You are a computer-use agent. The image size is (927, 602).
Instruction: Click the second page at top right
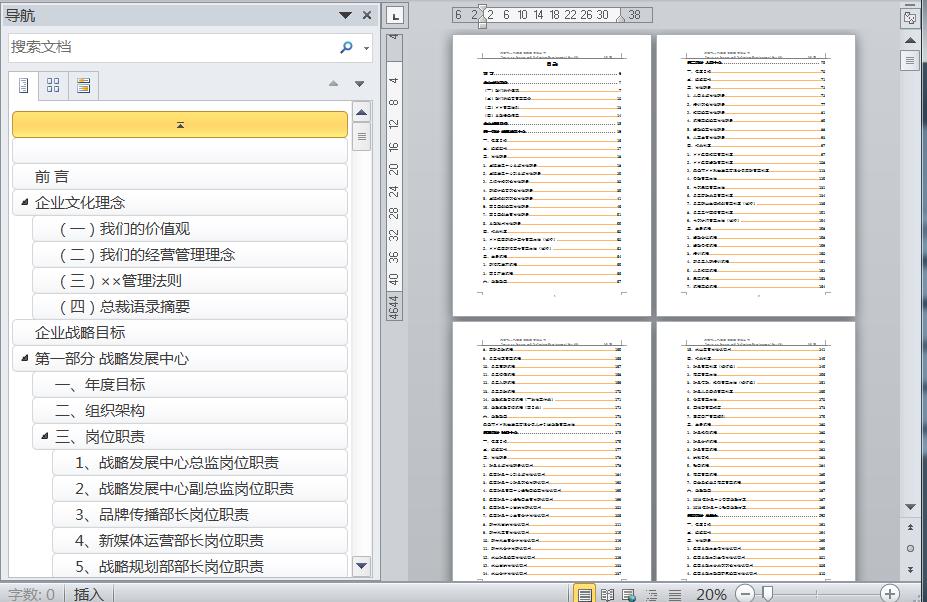pos(756,175)
